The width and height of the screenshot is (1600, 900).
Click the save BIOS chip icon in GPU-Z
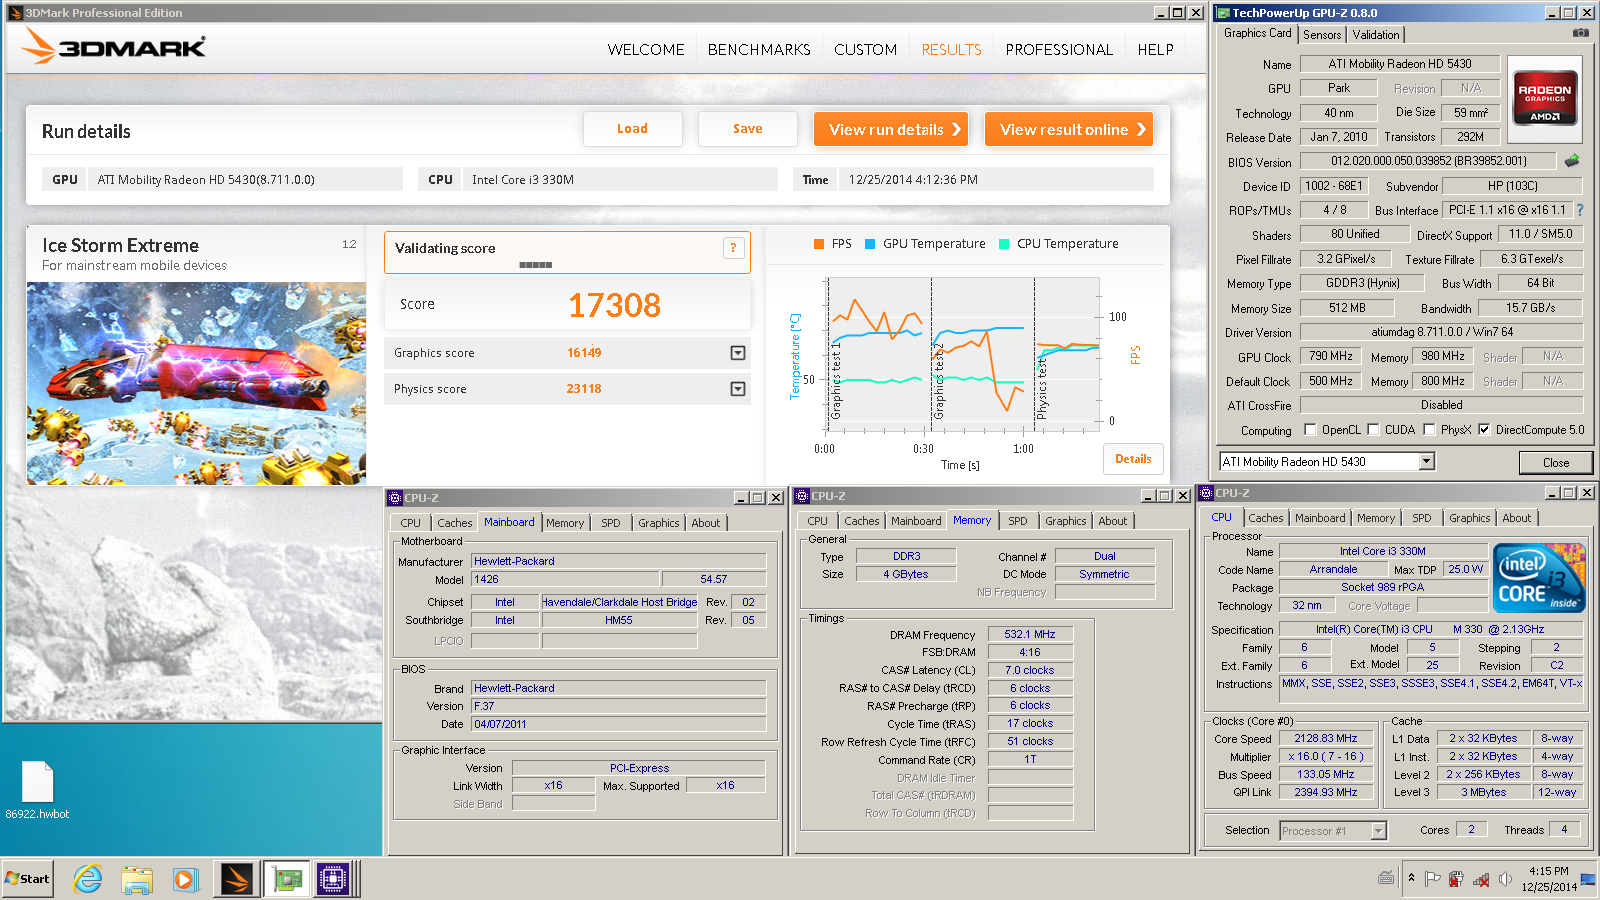1572,160
